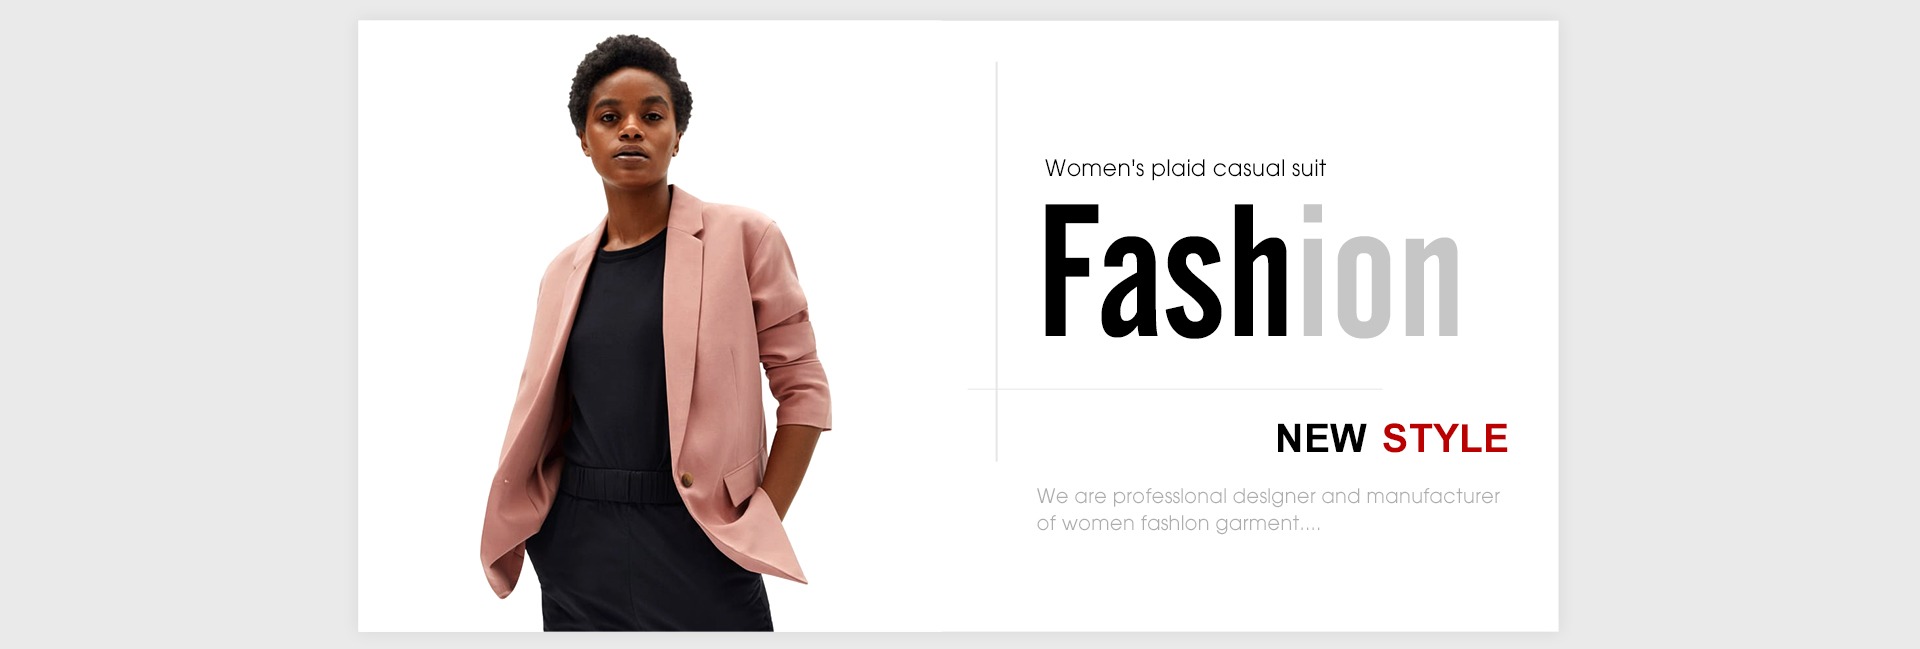Click the horizontal divider line under Fashion
1920x649 pixels.
[1175, 389]
